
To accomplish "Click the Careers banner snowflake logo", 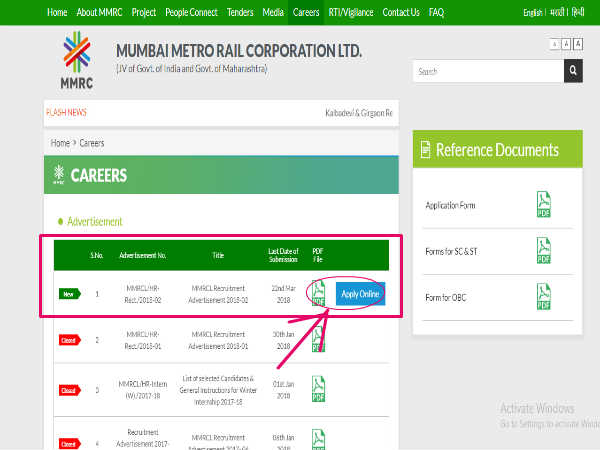I will pos(59,174).
